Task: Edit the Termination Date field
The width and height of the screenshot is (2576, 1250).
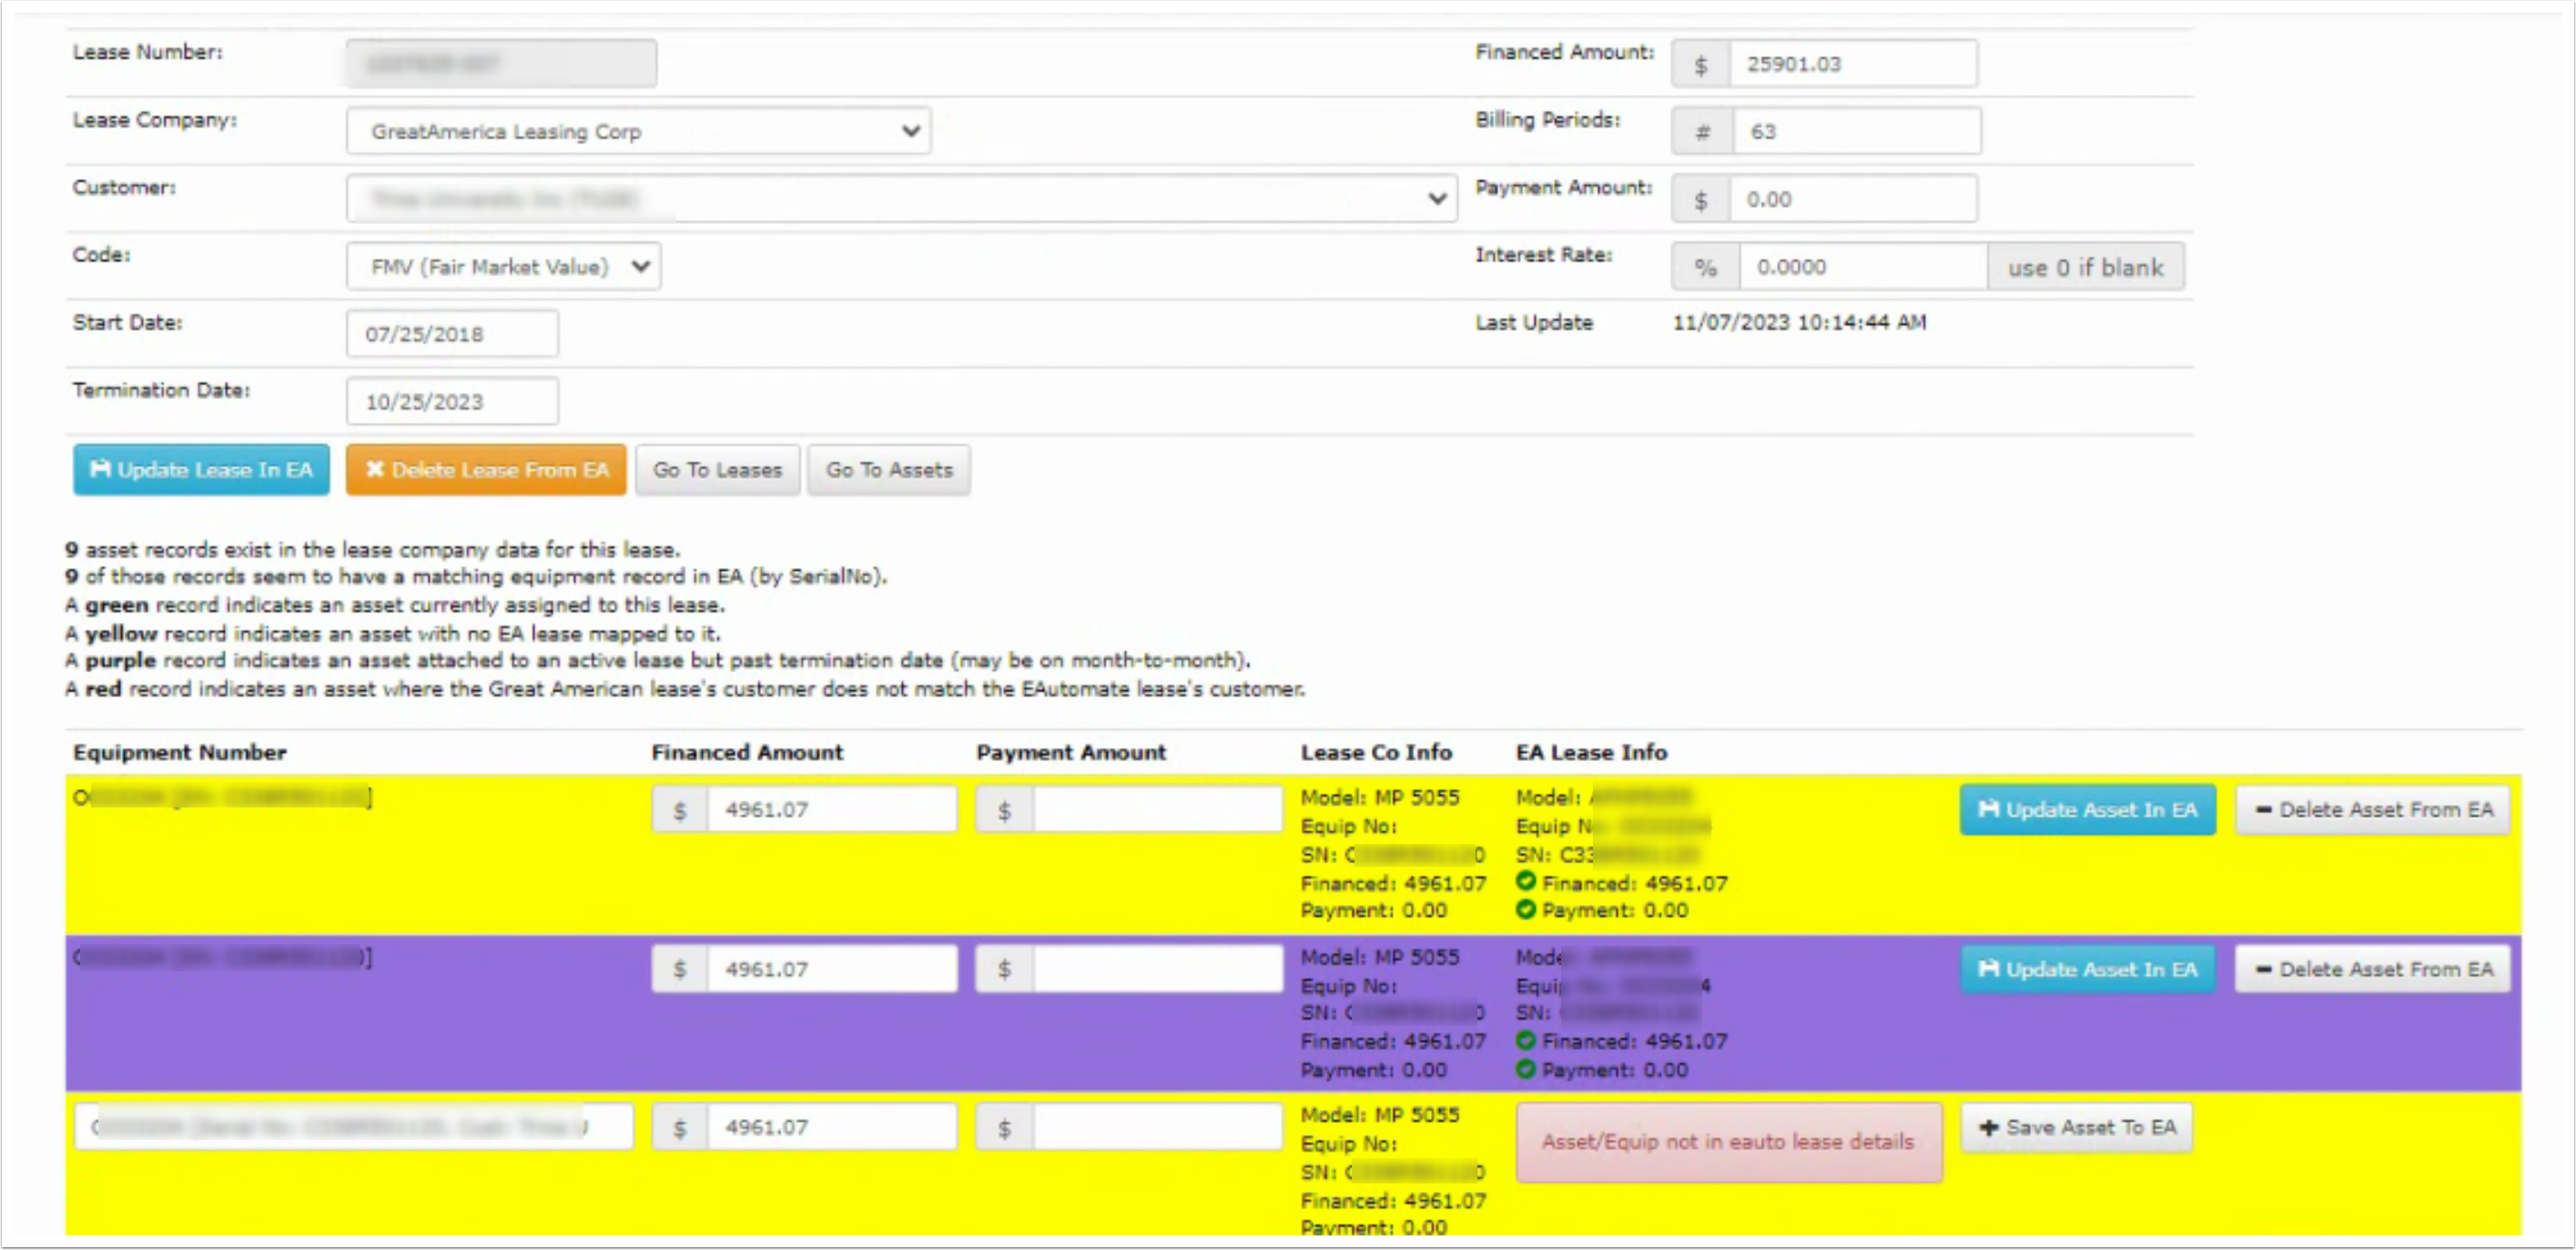Action: point(452,402)
